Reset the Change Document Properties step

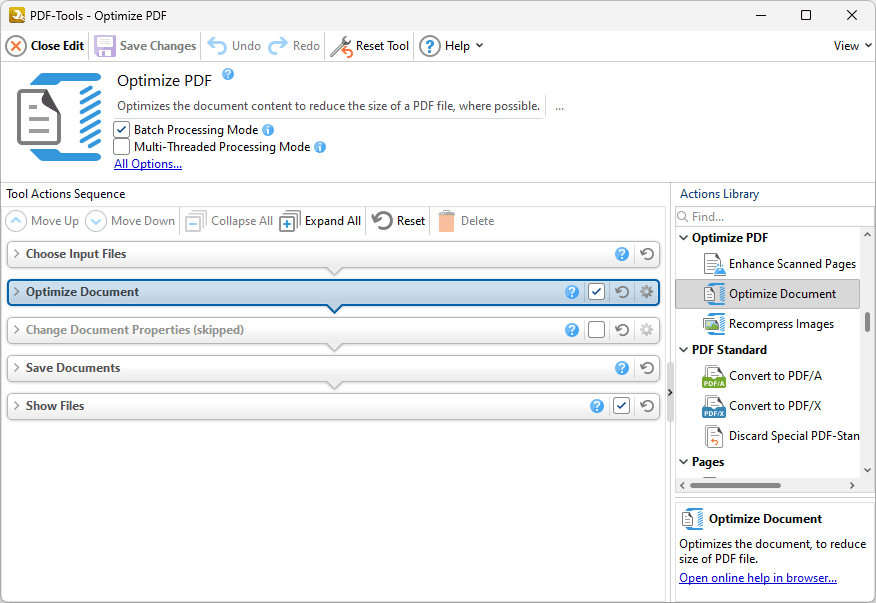(x=622, y=330)
